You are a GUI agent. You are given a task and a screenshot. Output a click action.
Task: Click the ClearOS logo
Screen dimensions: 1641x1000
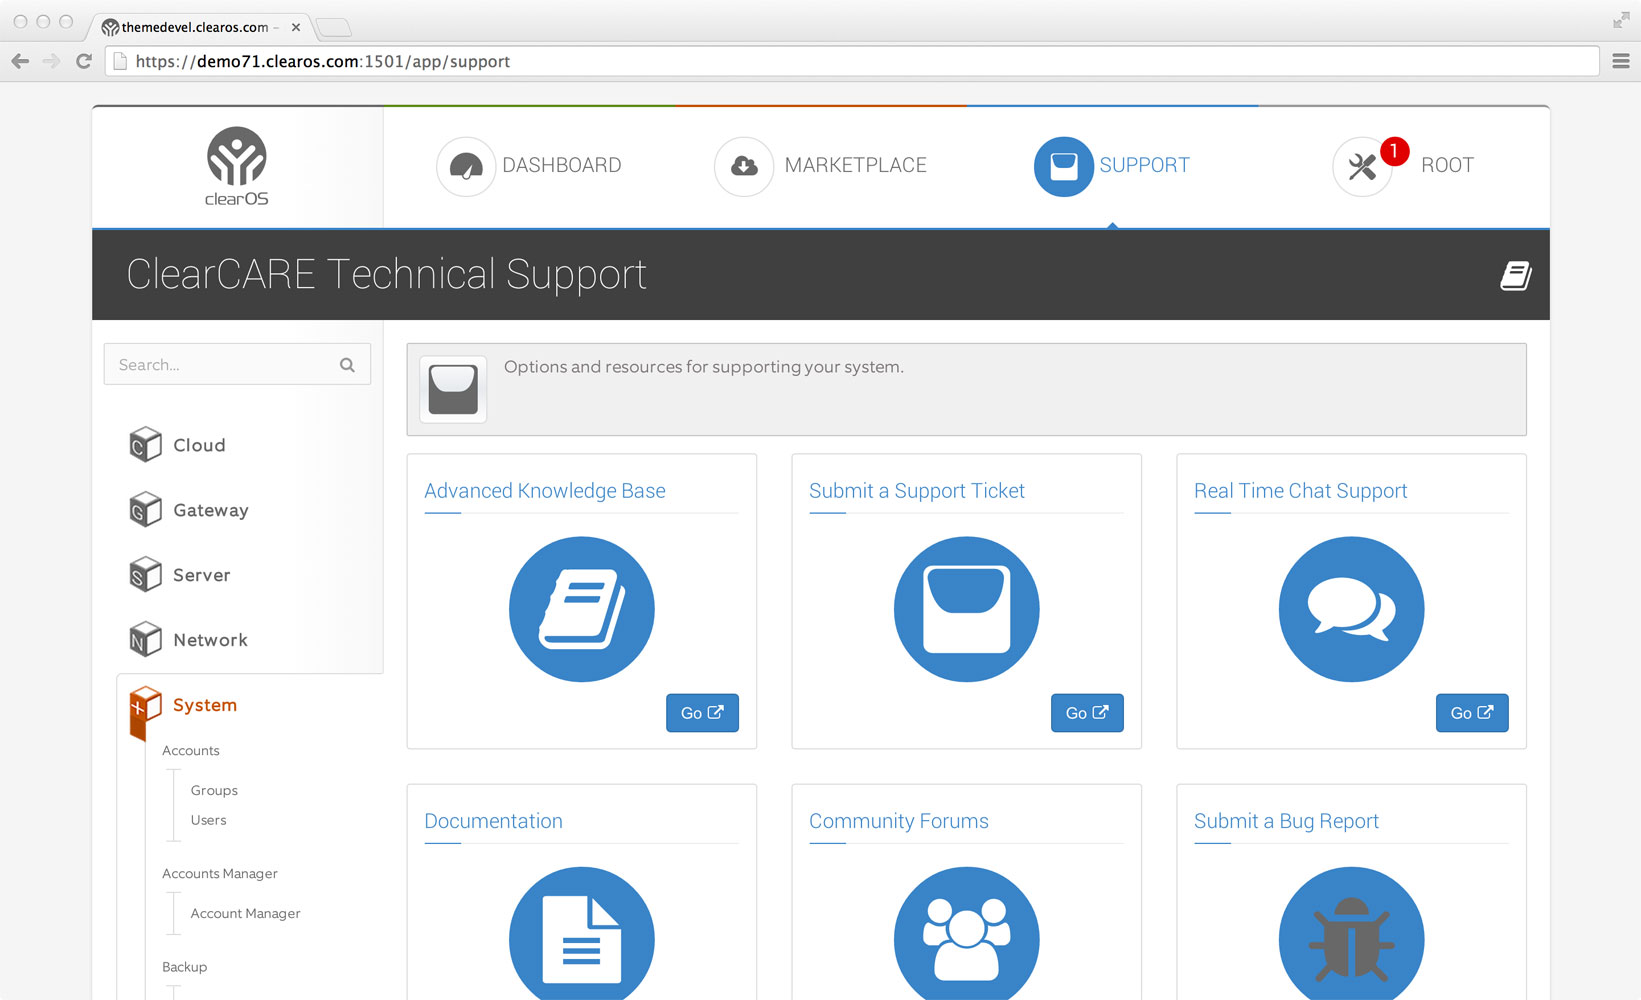pyautogui.click(x=237, y=167)
